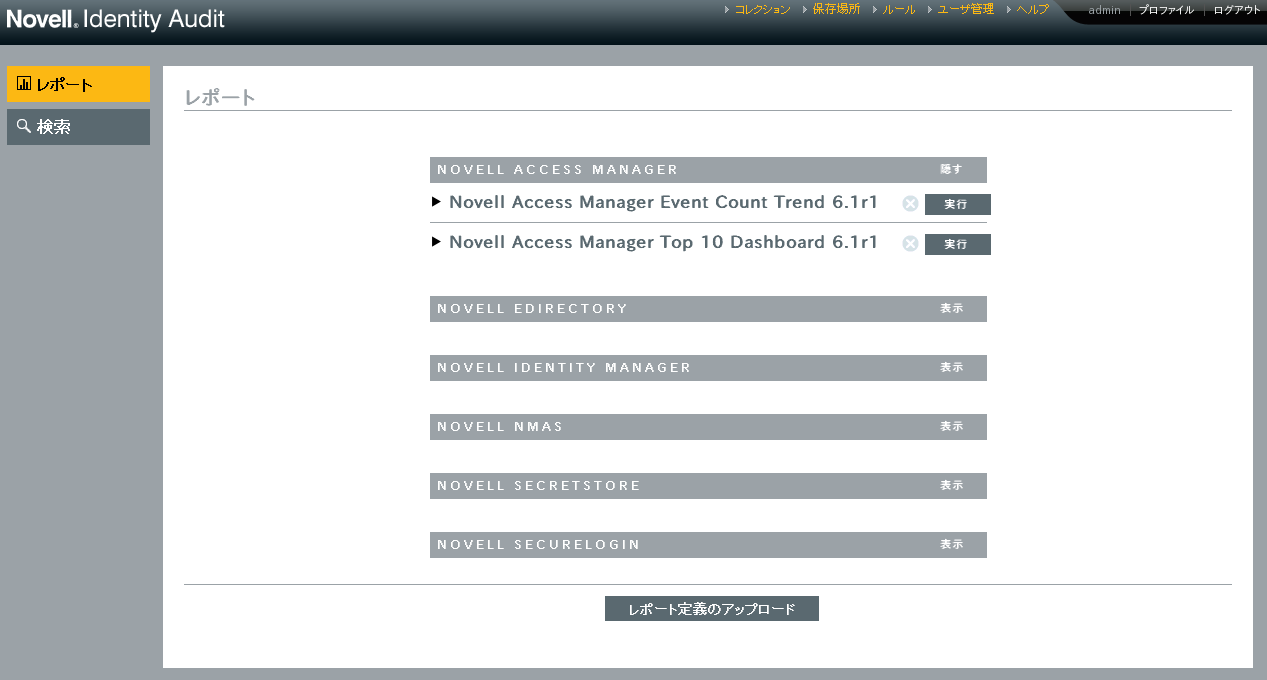This screenshot has width=1267, height=680.
Task: Show the Novell eDirectory reports with 表示
Action: [951, 309]
